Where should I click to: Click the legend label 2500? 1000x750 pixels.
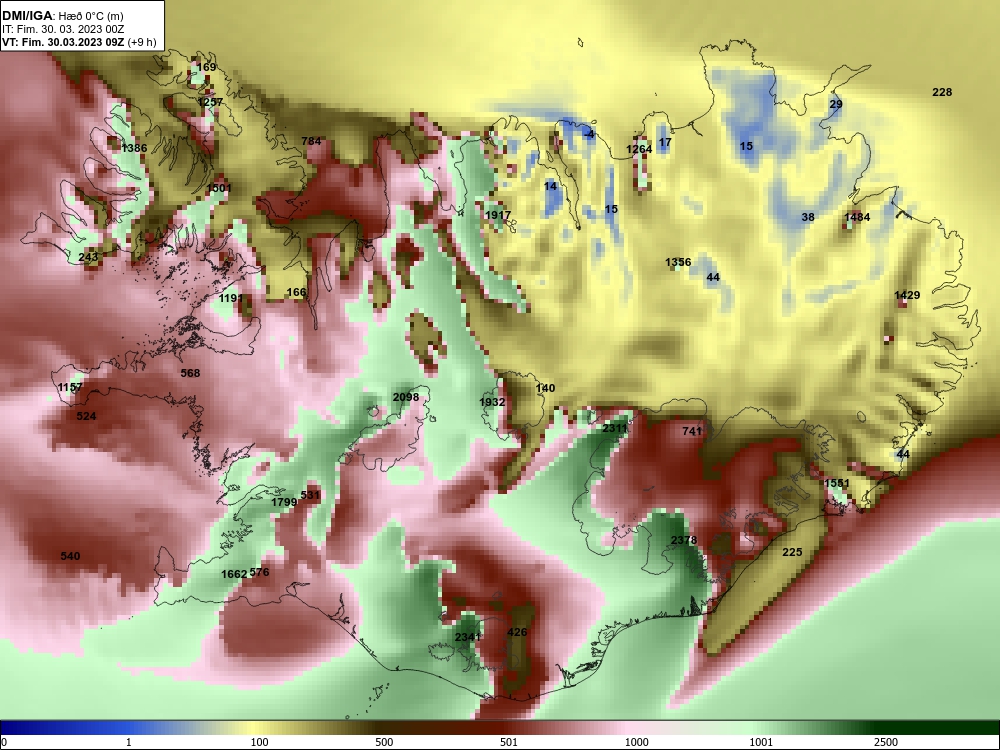(886, 742)
